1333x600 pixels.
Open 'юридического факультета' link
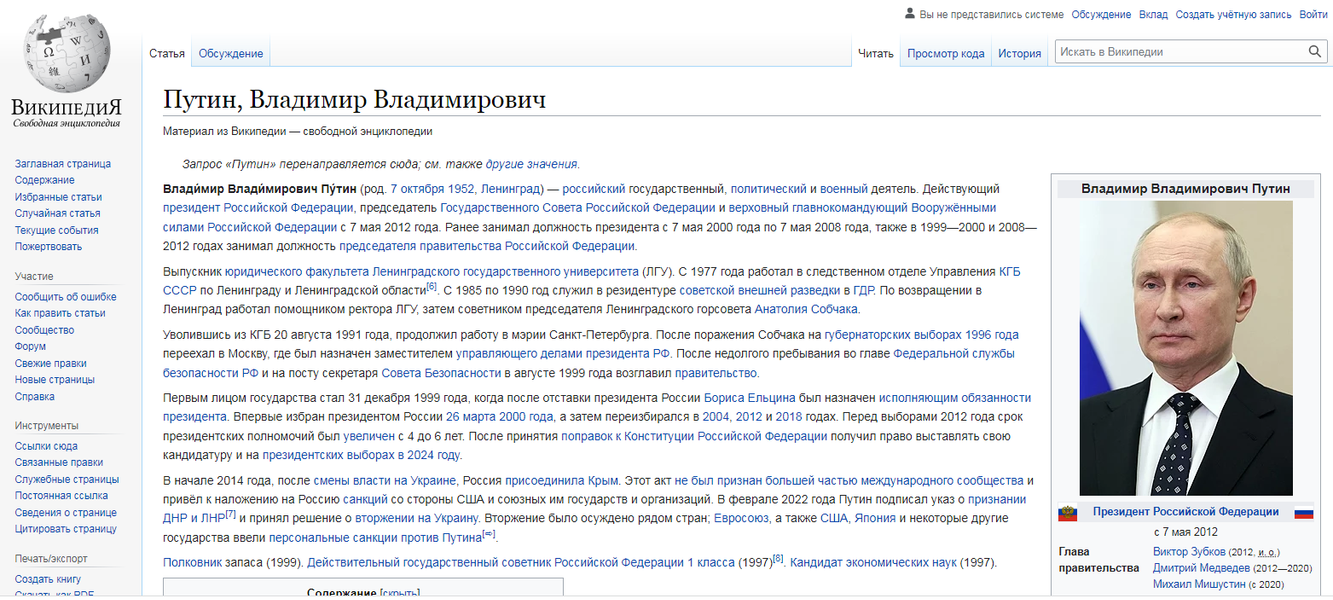(x=296, y=272)
